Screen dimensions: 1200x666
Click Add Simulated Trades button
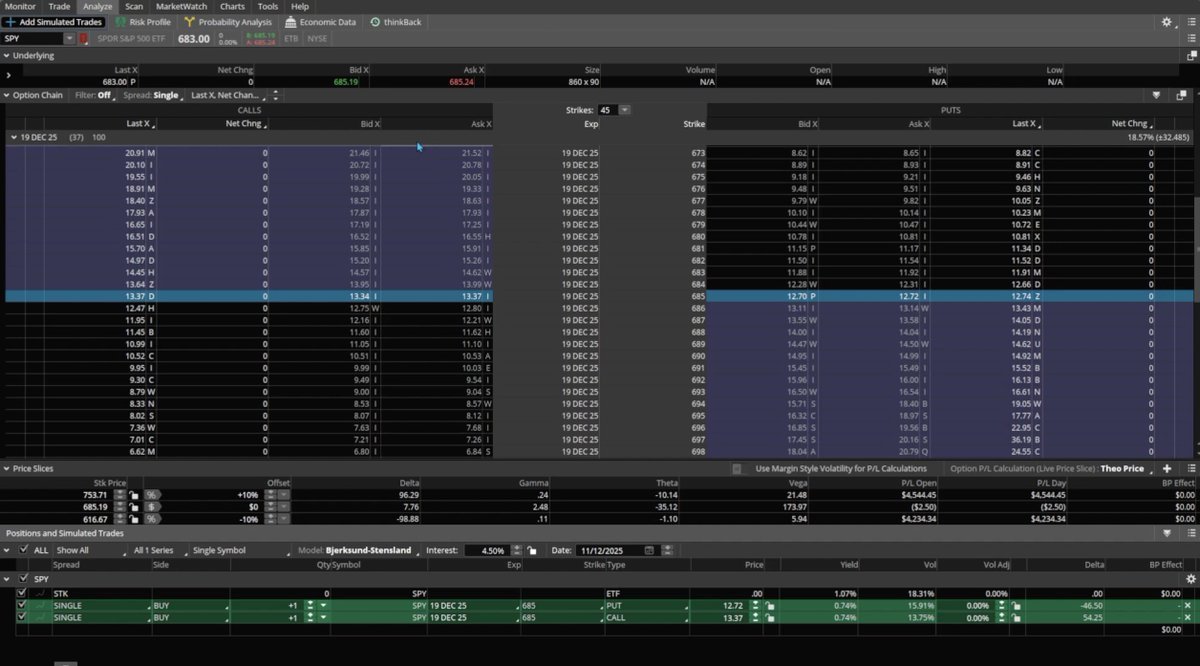[54, 22]
